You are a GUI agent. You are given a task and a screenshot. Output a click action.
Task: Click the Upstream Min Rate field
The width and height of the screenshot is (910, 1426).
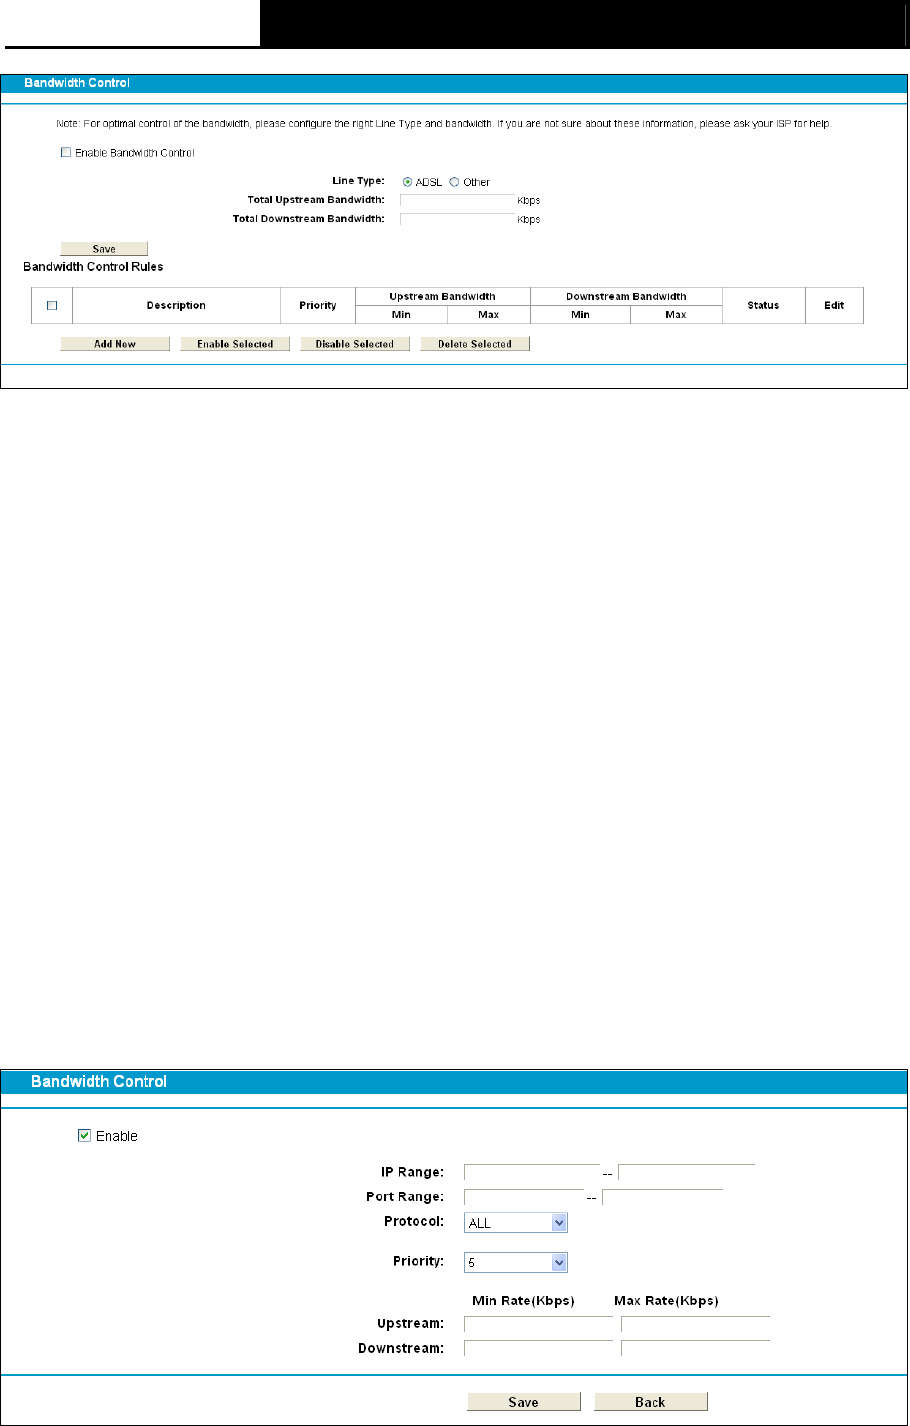[538, 1324]
